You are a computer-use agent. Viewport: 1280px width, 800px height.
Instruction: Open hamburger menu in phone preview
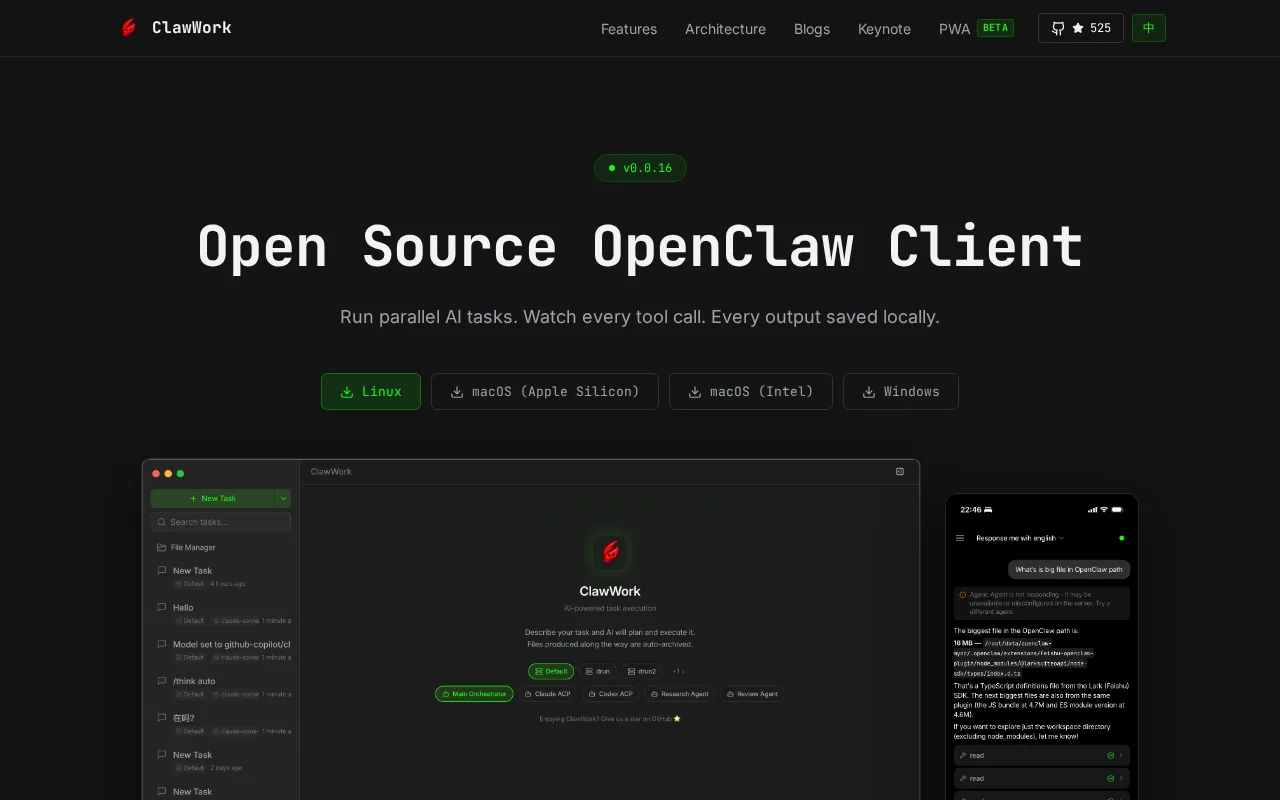coord(960,538)
